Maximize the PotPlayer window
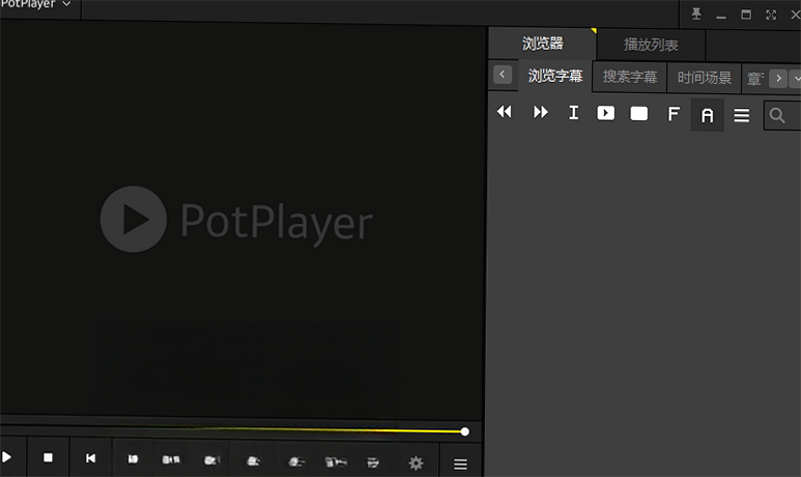This screenshot has width=801, height=477. tap(746, 14)
